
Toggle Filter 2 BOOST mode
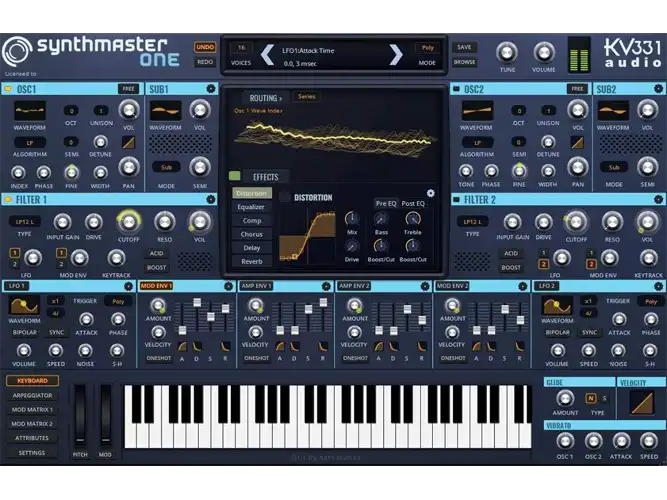pos(511,268)
